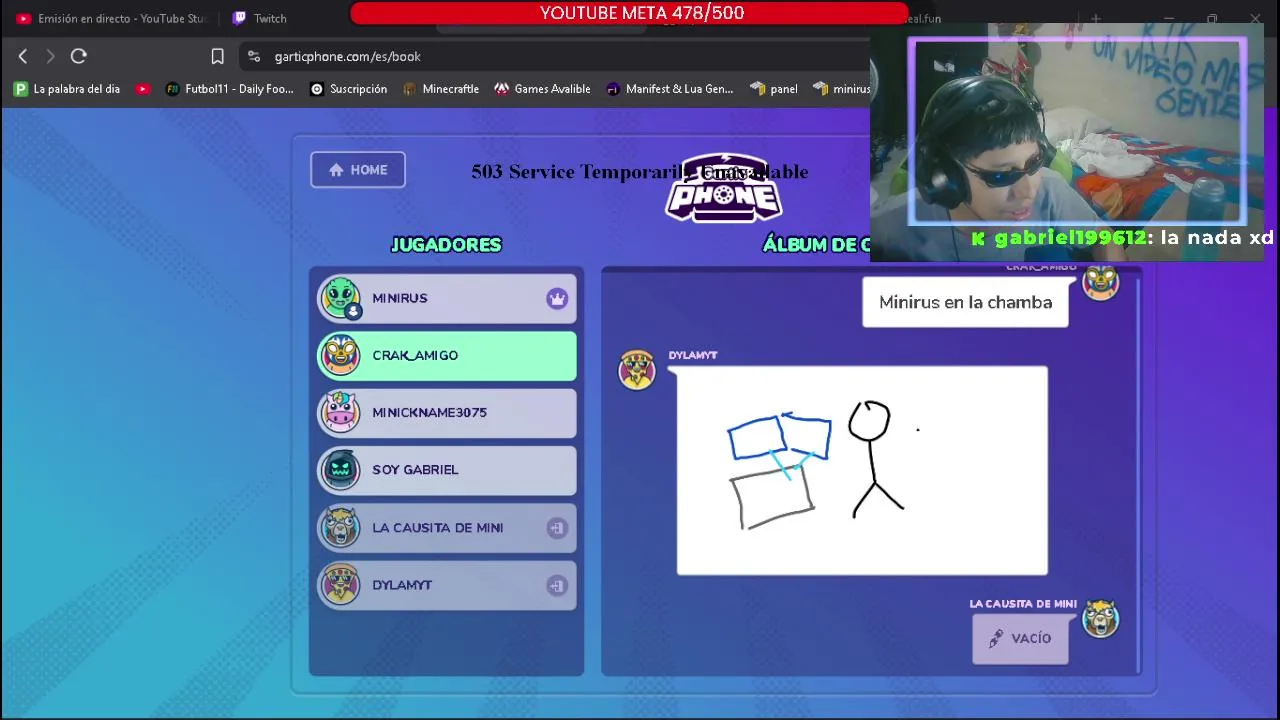This screenshot has width=1280, height=720.
Task: Click LA CAUSITA DE MINI avatar in player list
Action: pyautogui.click(x=340, y=528)
